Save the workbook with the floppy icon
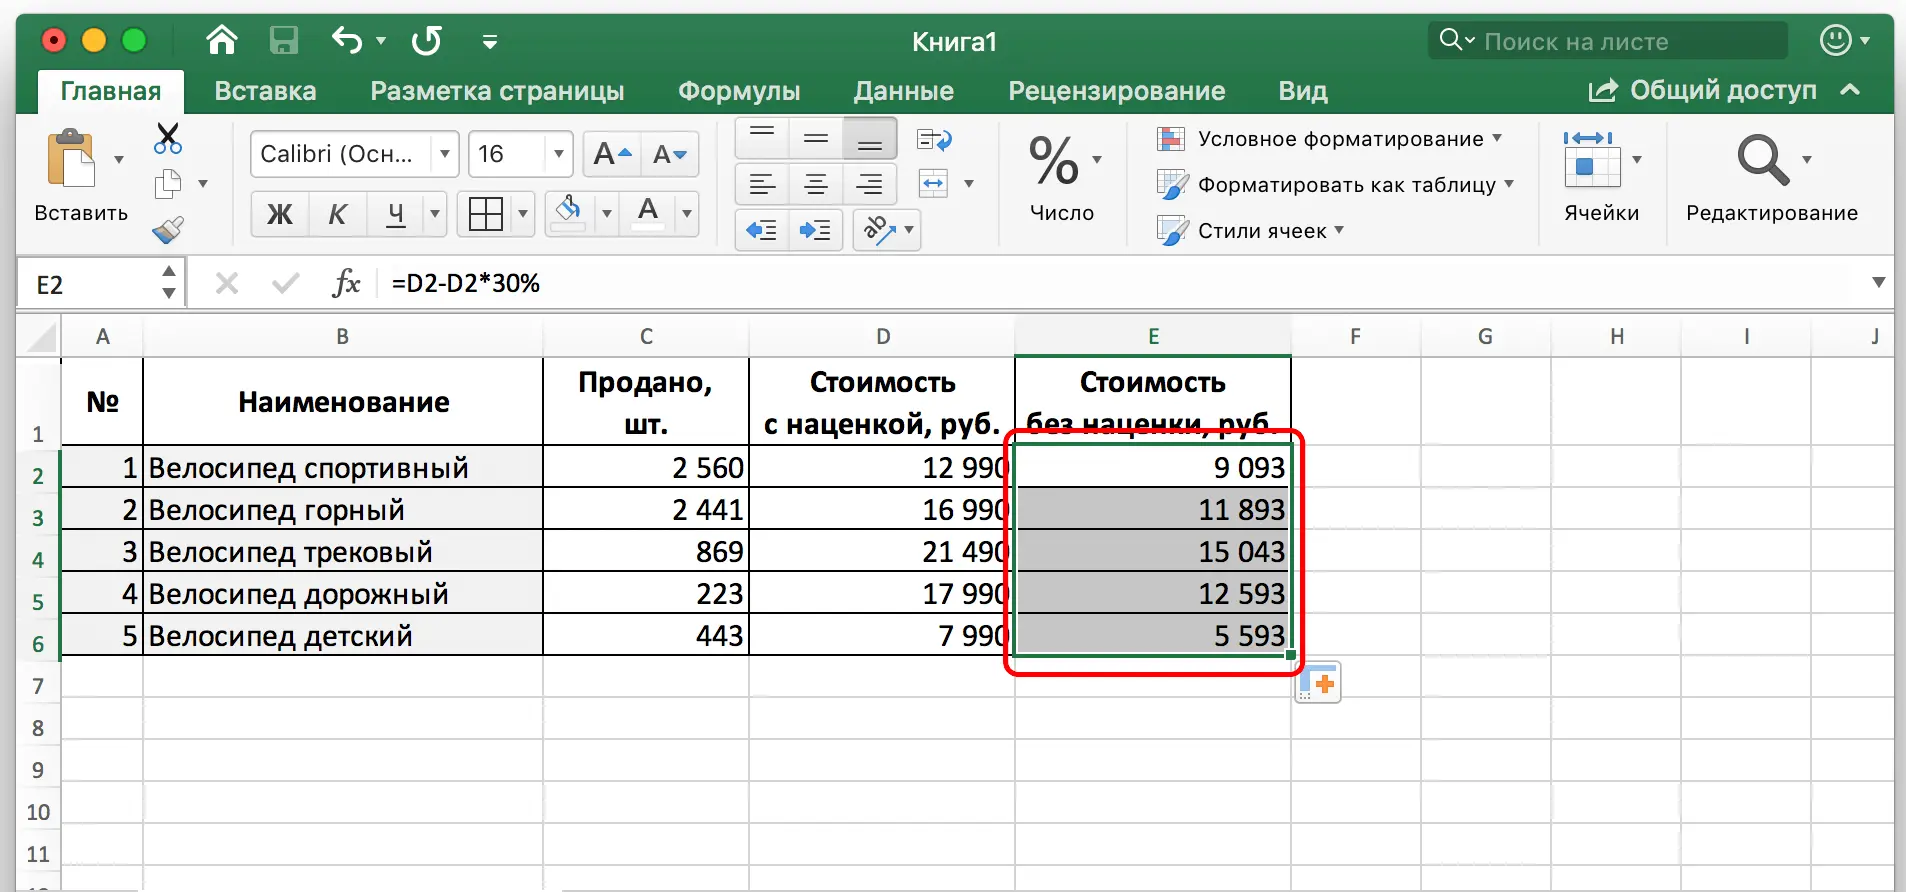 [284, 41]
